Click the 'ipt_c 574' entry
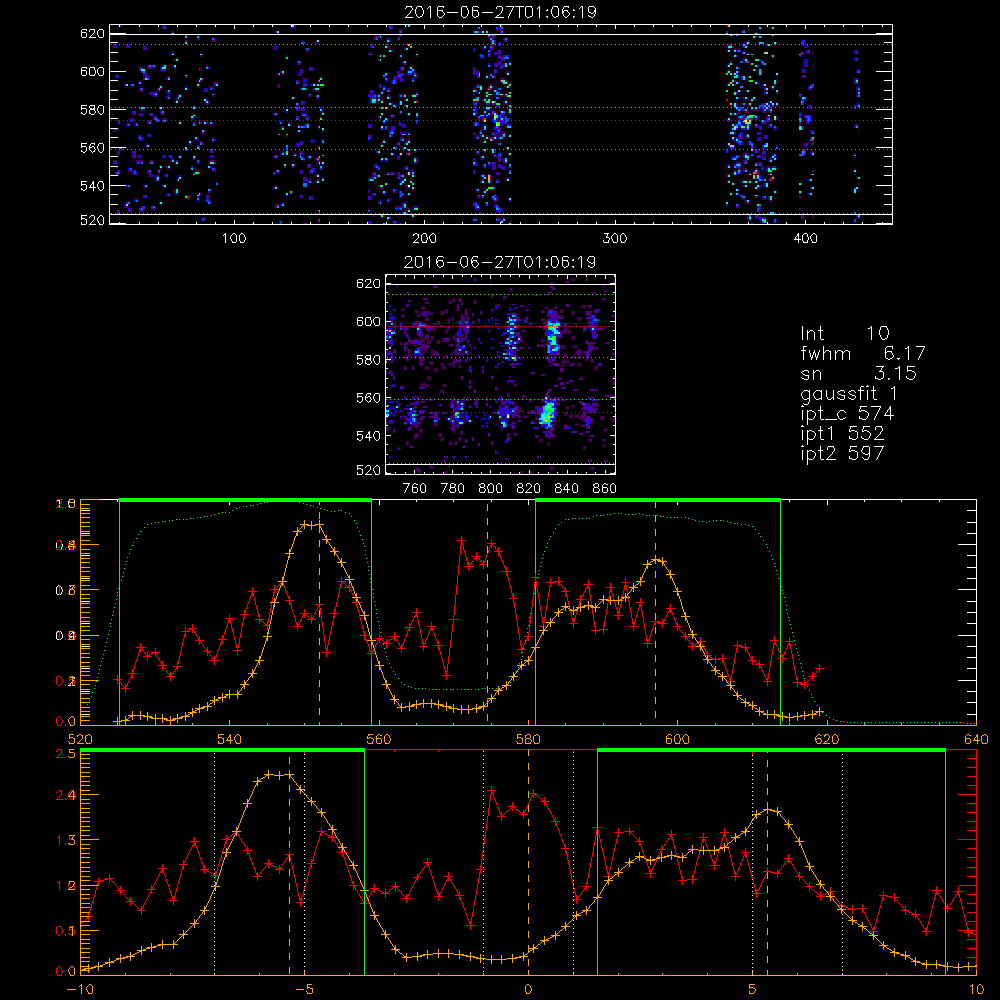 (x=847, y=415)
